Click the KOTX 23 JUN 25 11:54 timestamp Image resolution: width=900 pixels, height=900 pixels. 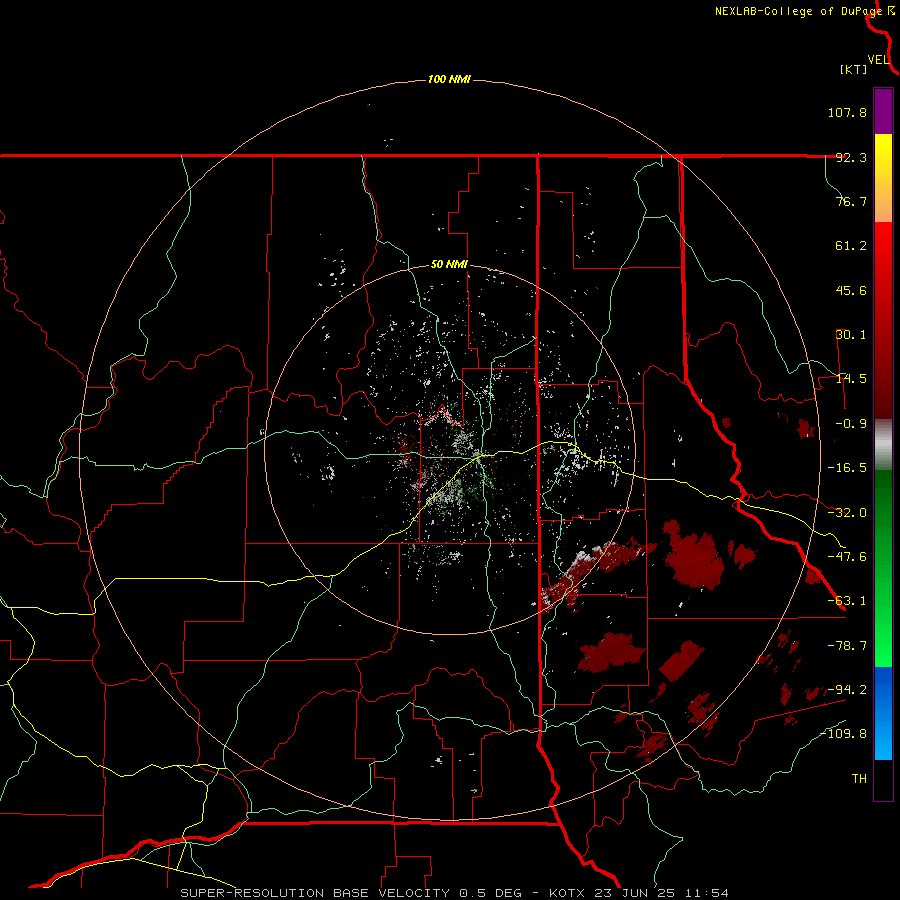tap(639, 893)
